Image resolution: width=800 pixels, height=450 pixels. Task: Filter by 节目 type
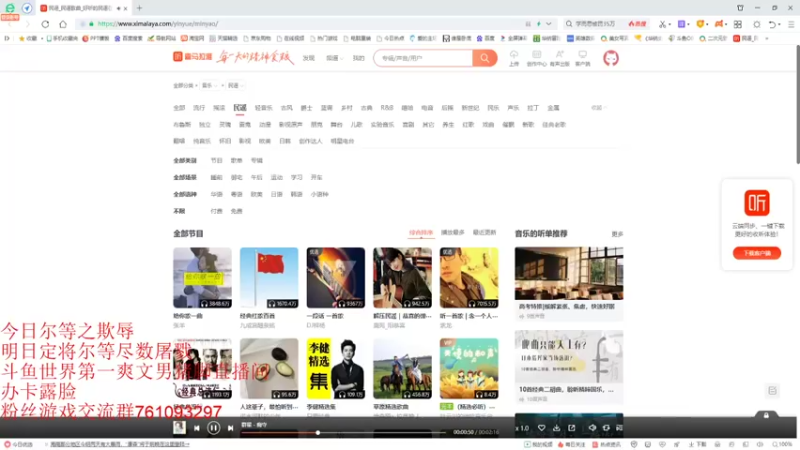coord(216,160)
